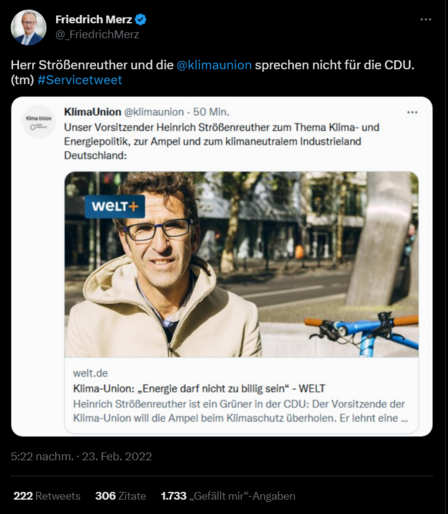Click the Friedrich Merz display name
The image size is (448, 514).
94,20
